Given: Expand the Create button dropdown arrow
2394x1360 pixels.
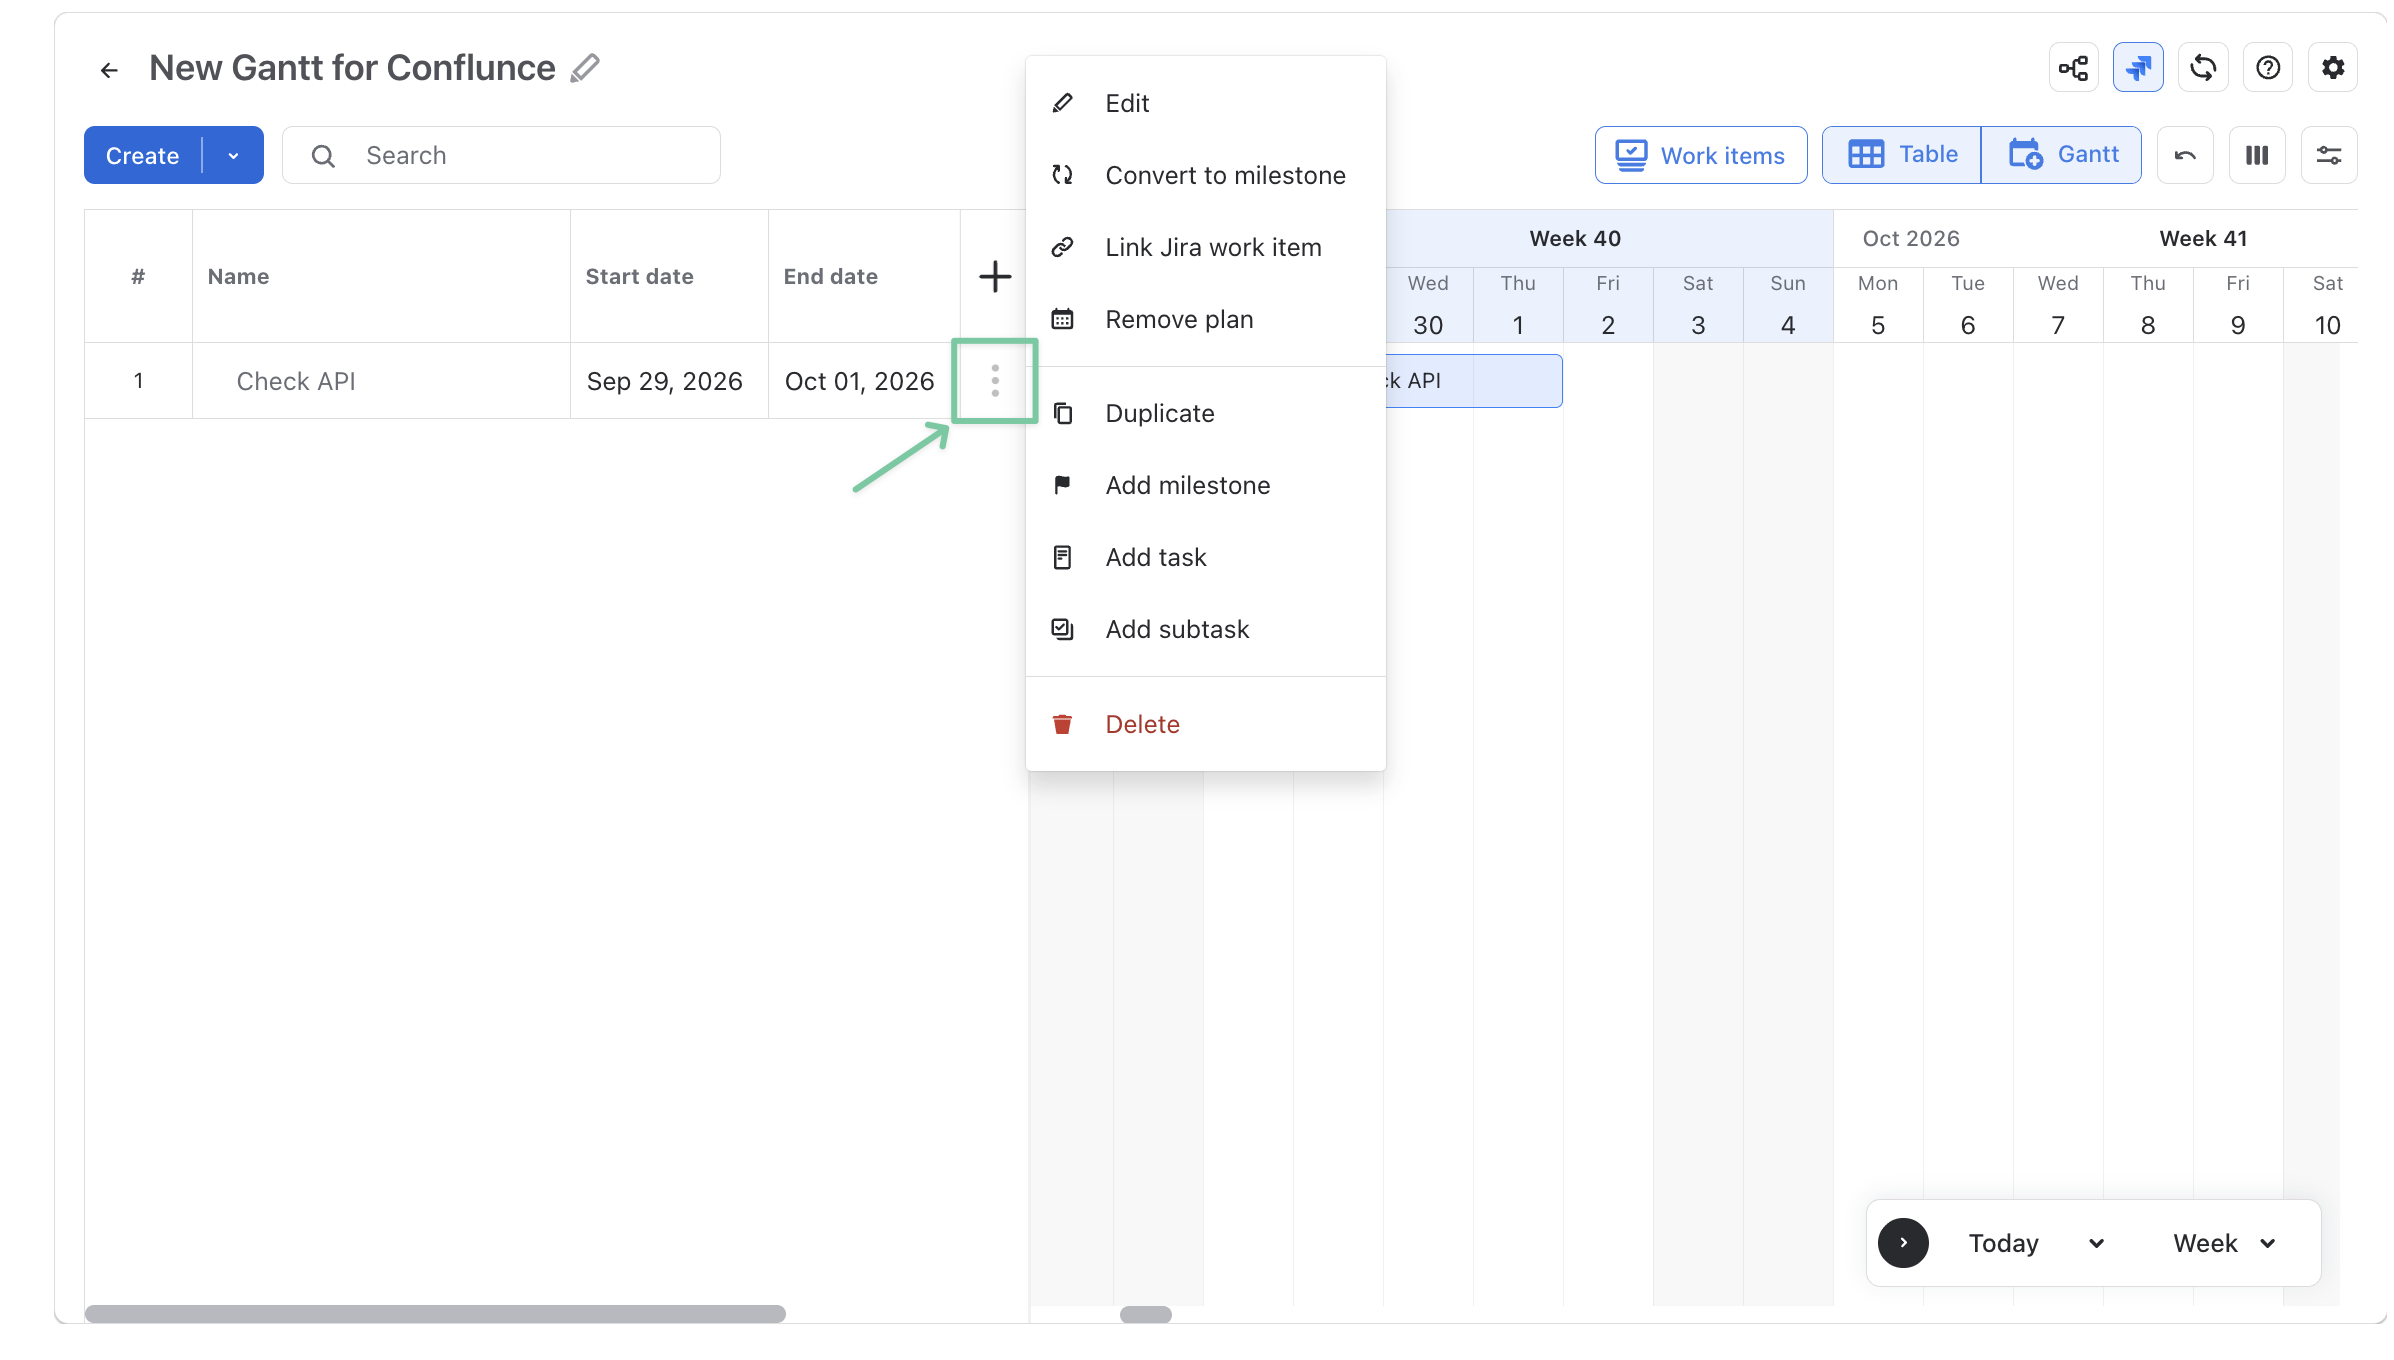Looking at the screenshot, I should coord(234,155).
